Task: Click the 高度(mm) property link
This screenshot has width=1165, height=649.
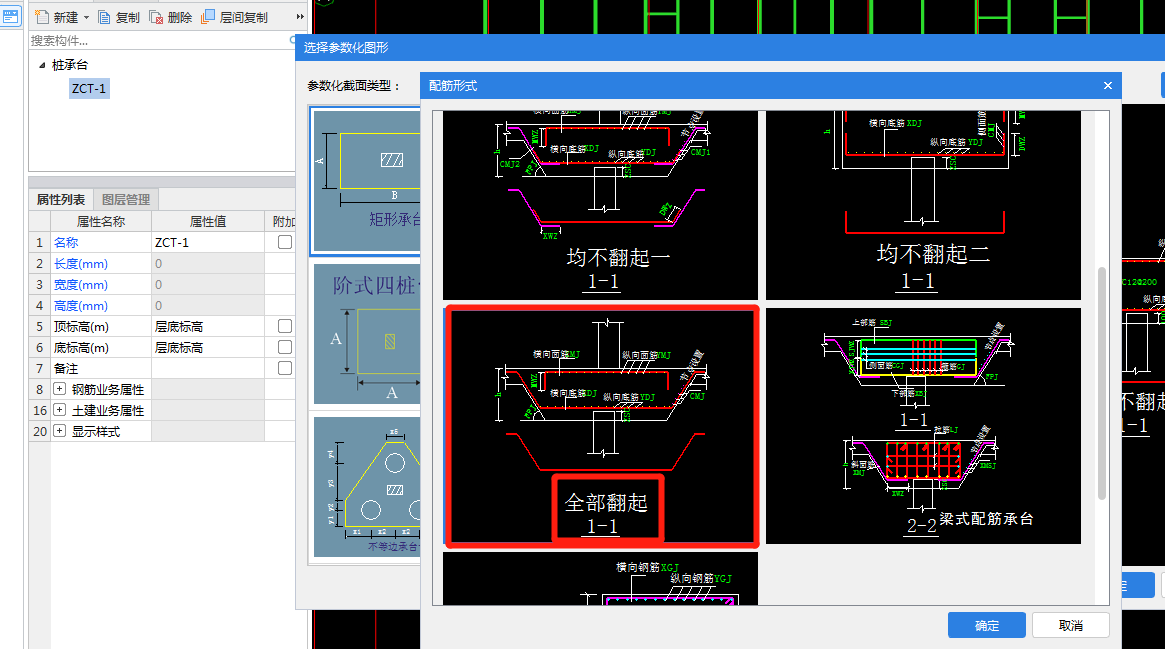Action: pos(80,305)
